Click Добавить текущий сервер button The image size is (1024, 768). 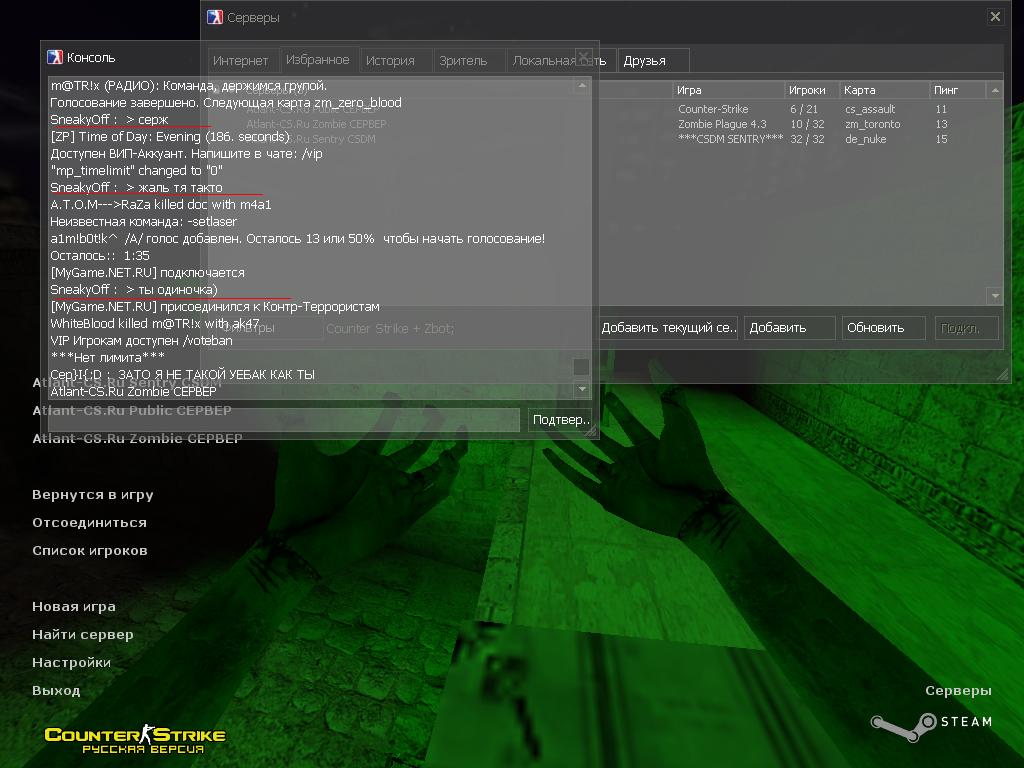tap(668, 328)
